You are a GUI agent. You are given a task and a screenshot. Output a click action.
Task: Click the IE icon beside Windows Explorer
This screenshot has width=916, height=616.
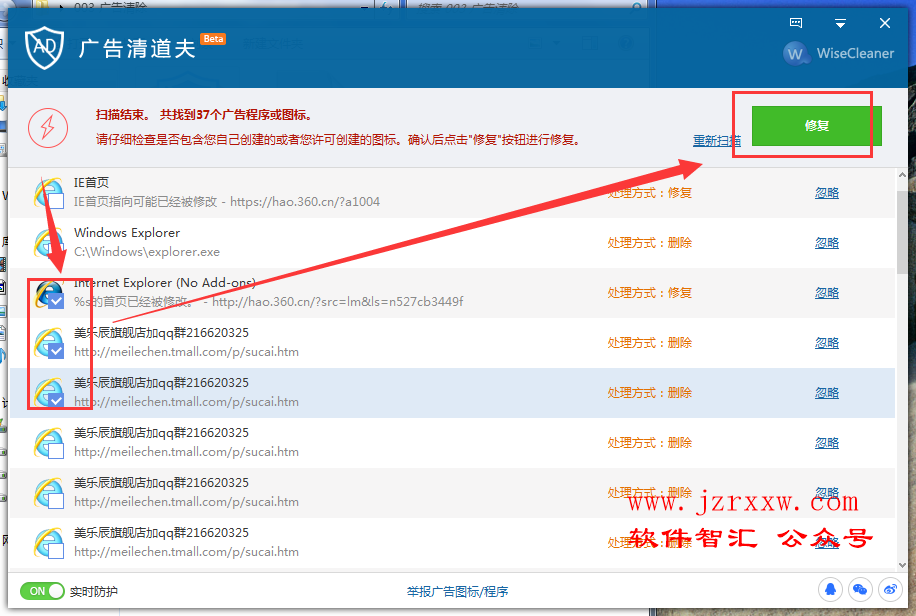48,243
